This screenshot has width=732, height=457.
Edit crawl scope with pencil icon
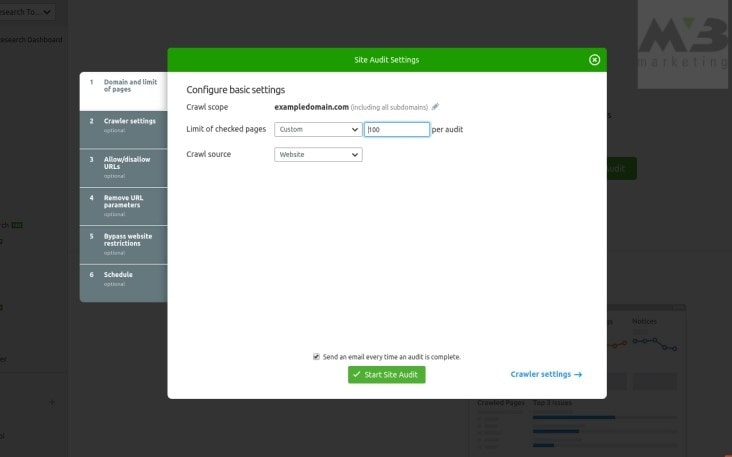click(x=435, y=107)
